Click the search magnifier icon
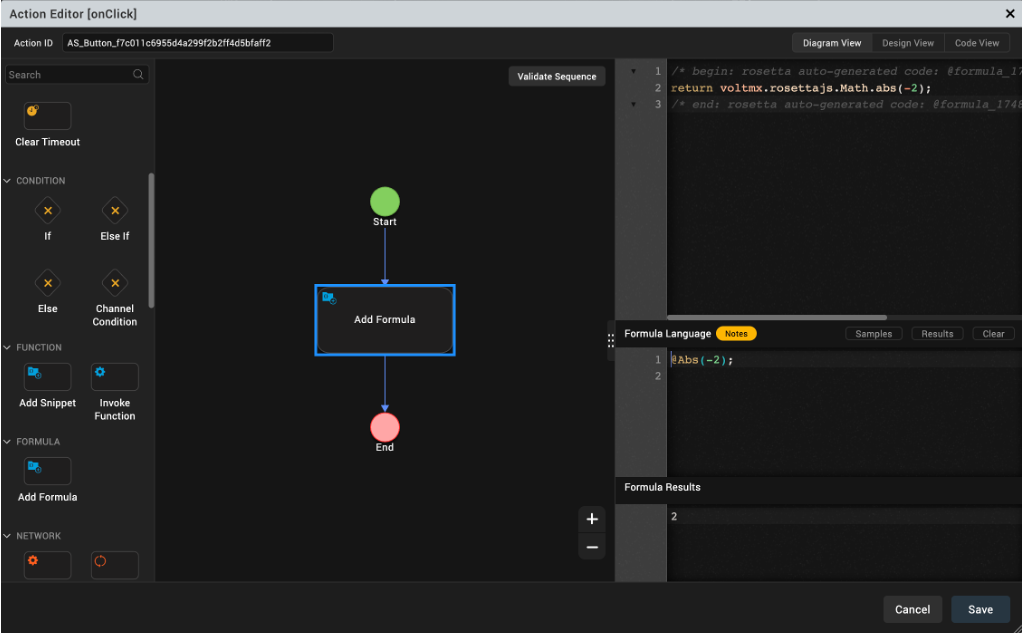This screenshot has width=1022, height=634. click(x=138, y=74)
